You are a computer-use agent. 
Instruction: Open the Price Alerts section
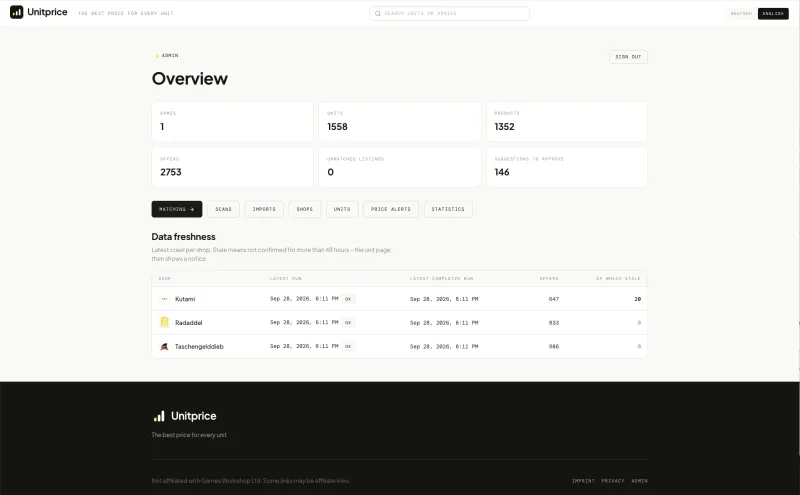click(x=390, y=209)
